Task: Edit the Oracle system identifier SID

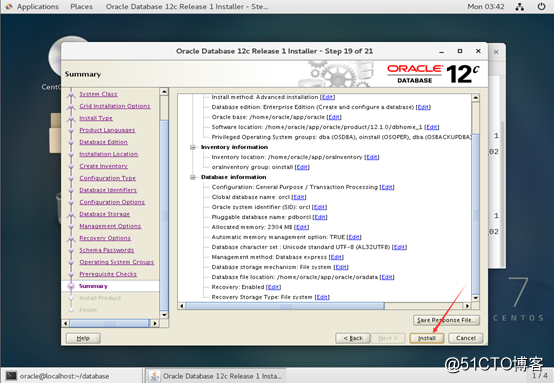Action: pos(319,207)
